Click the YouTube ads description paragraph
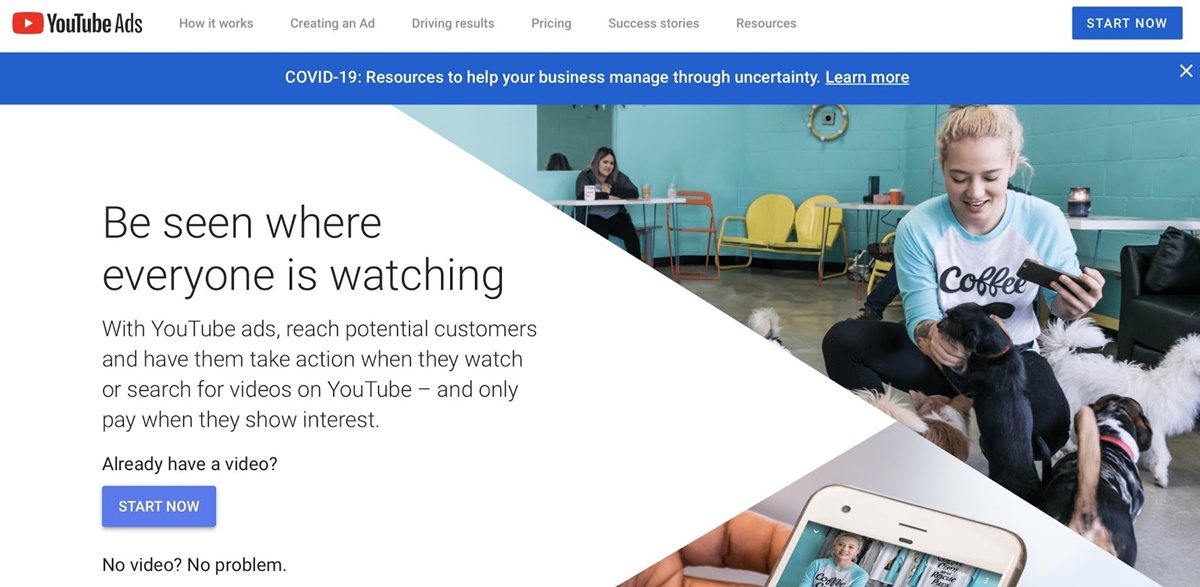The width and height of the screenshot is (1200, 587). pyautogui.click(x=319, y=374)
